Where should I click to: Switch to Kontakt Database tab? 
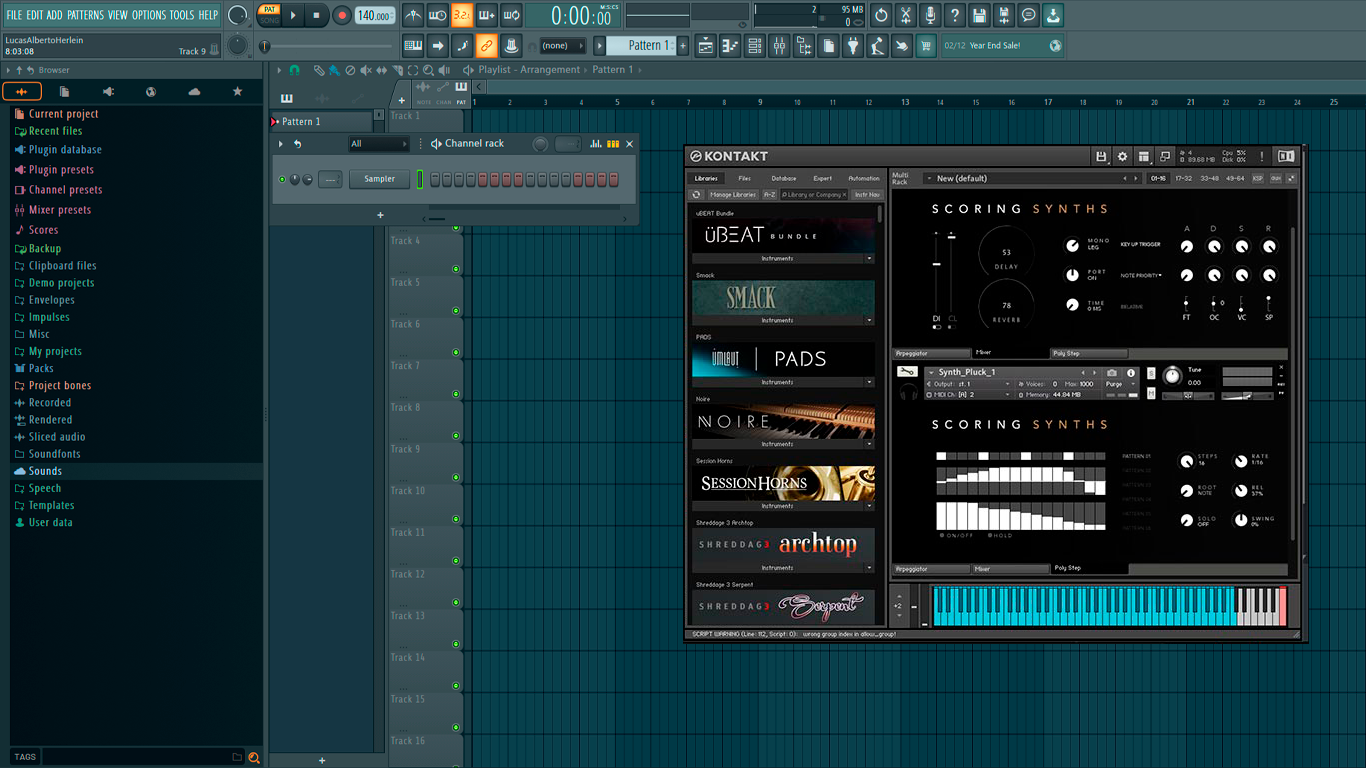click(x=784, y=178)
